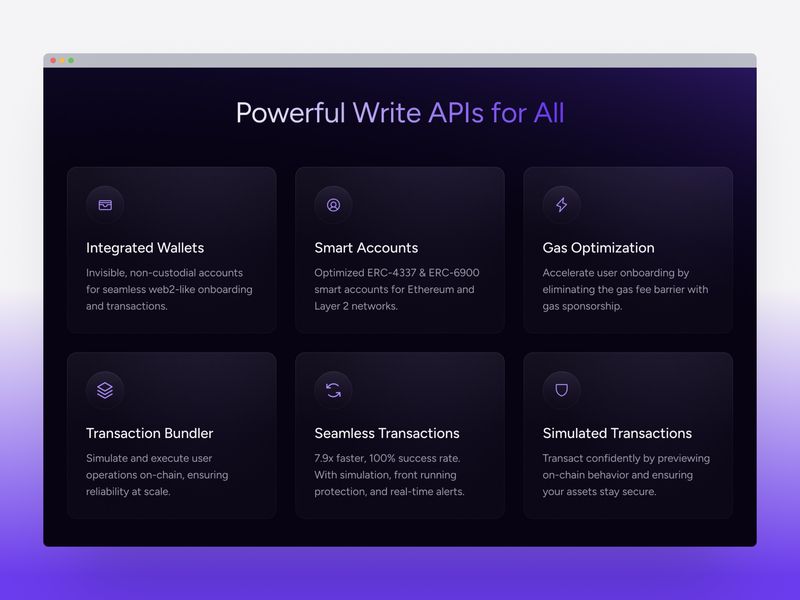
Task: Click the Simulated Transactions heading
Action: pos(616,433)
